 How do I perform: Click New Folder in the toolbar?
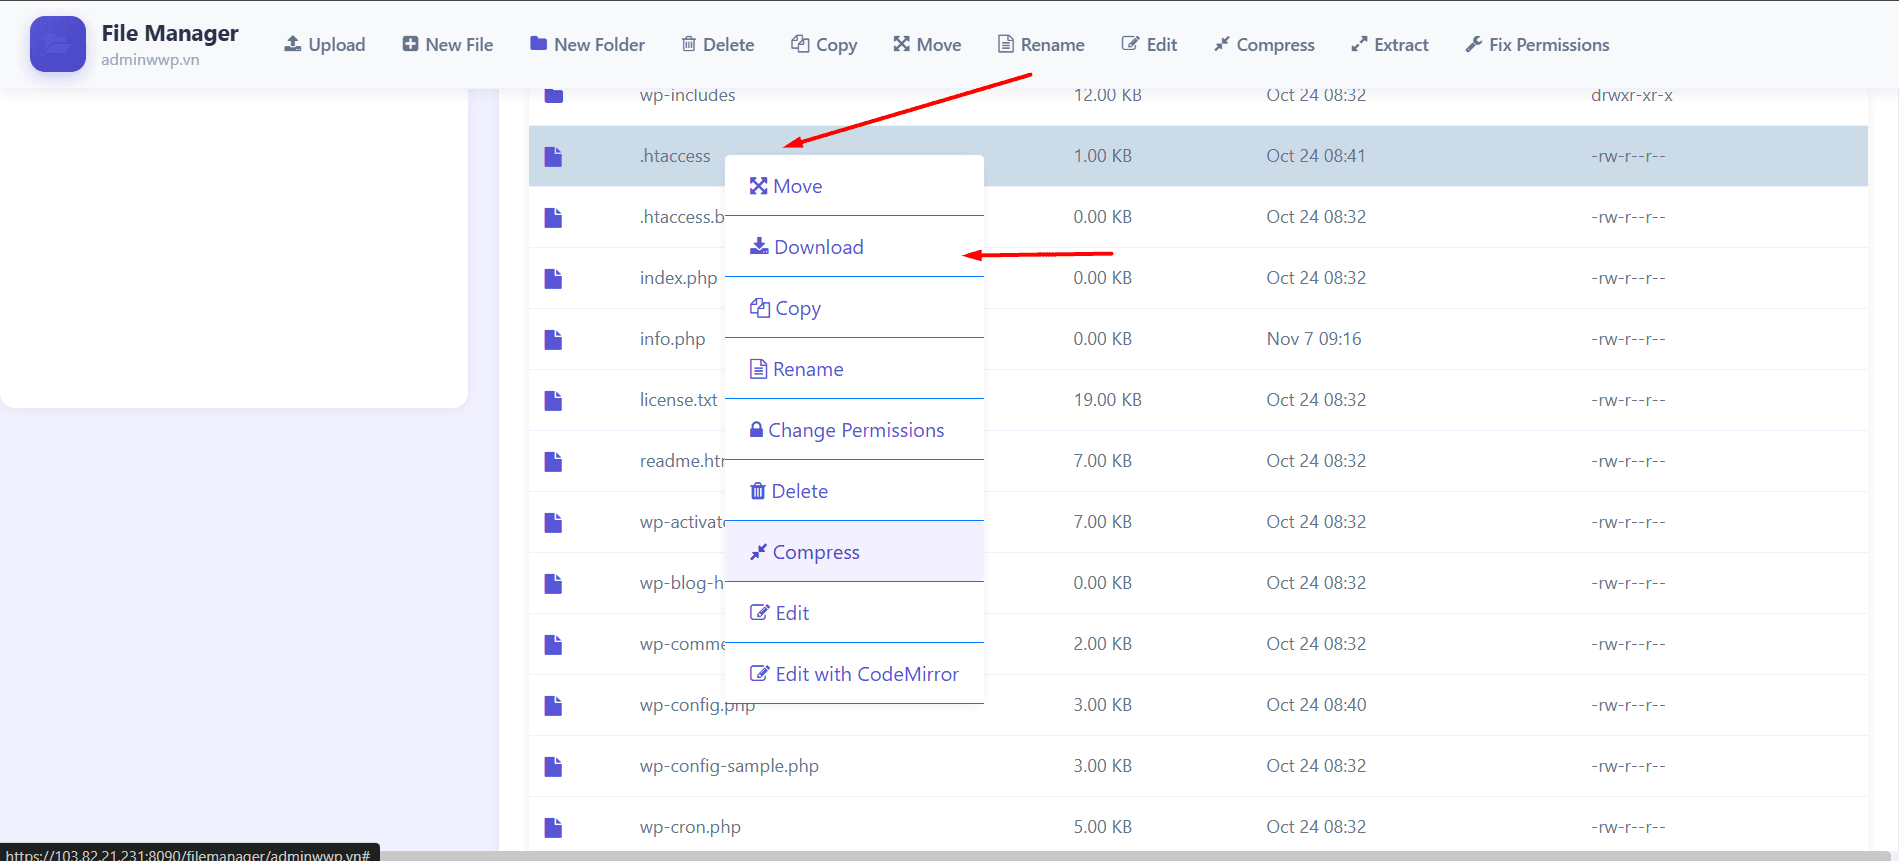587,45
